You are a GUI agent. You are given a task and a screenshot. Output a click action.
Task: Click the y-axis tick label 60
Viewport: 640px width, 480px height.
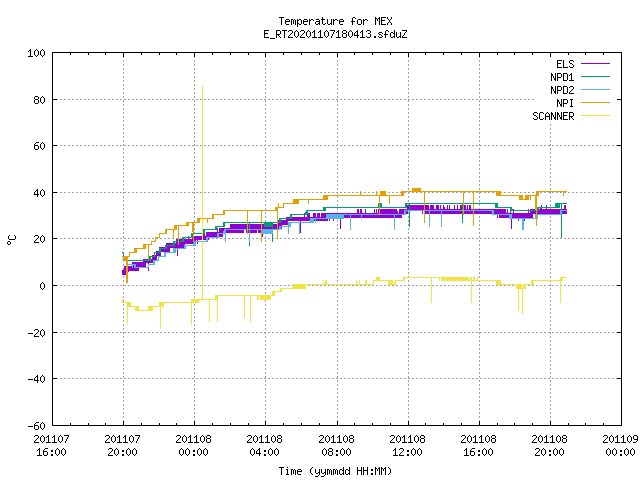coord(40,146)
